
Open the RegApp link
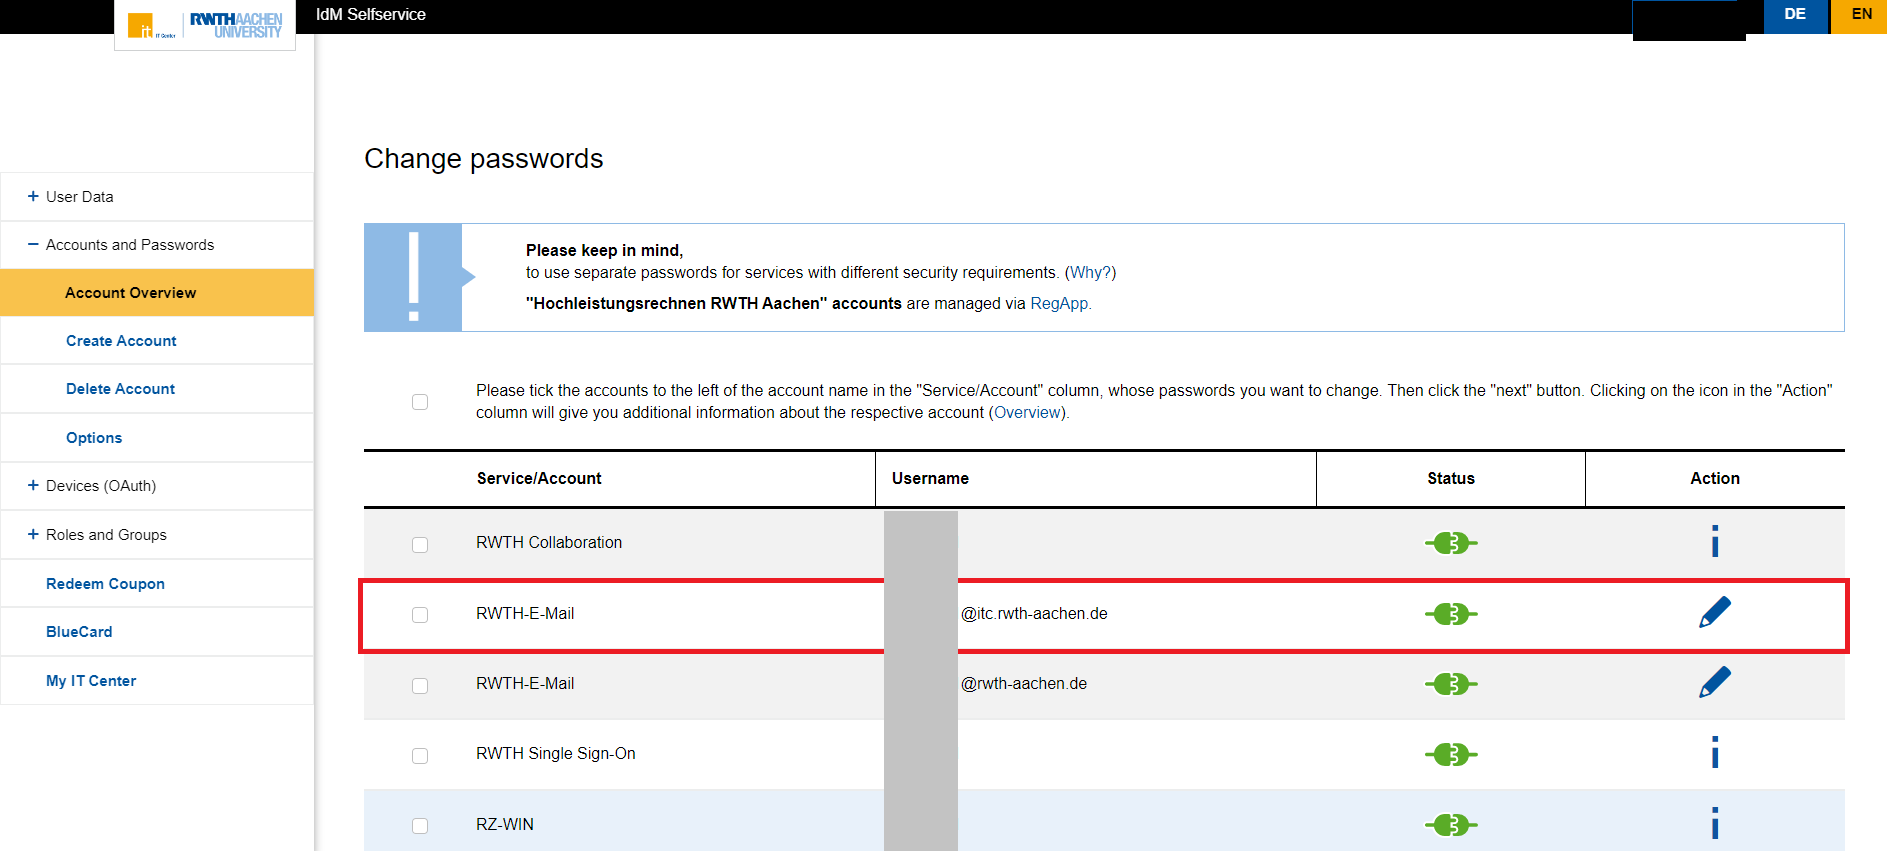point(1059,303)
